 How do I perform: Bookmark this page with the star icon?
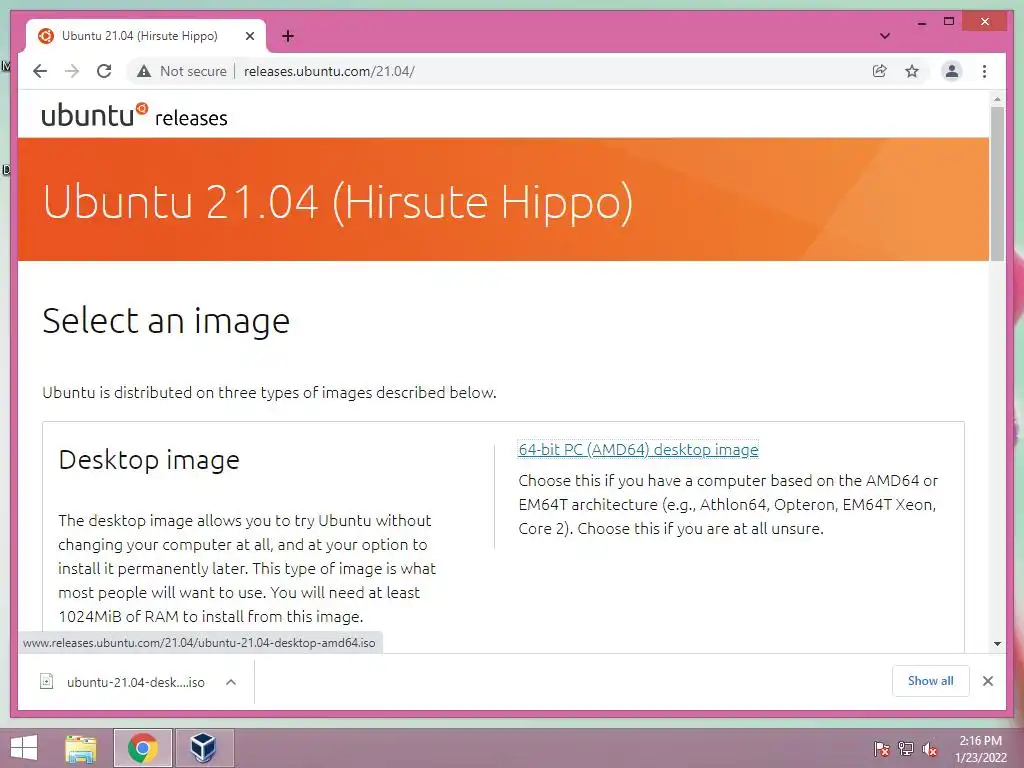(912, 71)
